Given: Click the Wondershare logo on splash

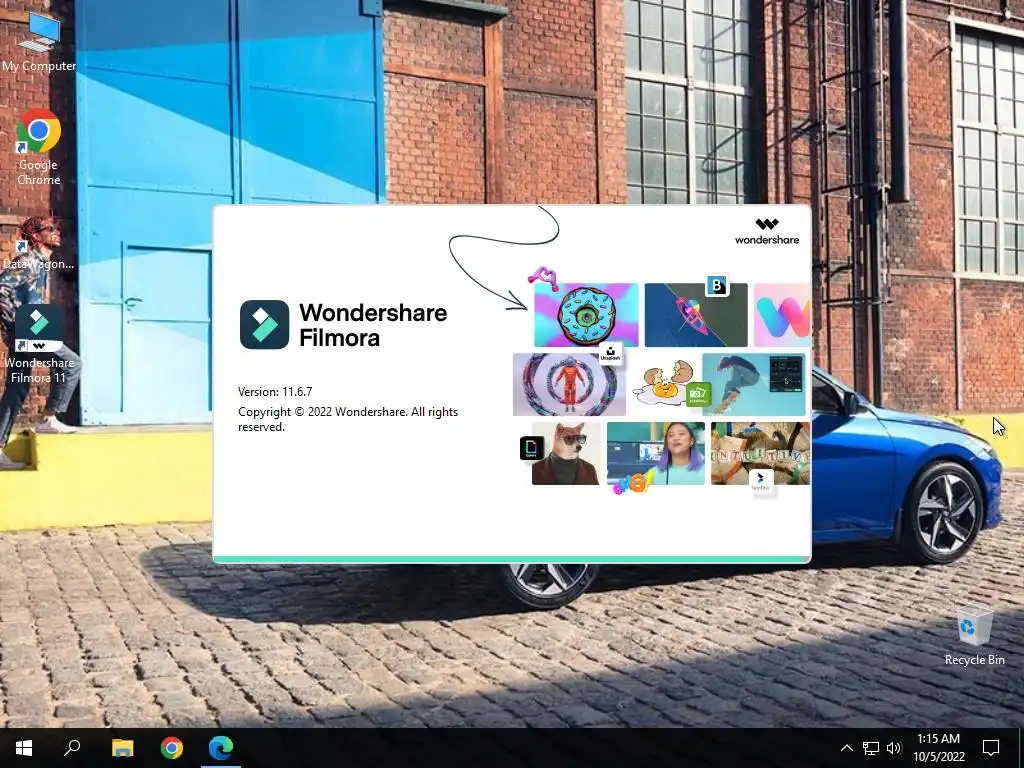Looking at the screenshot, I should click(x=767, y=231).
